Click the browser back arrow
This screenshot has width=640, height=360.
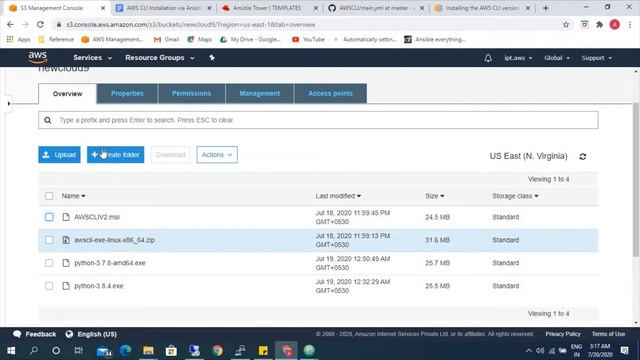10,24
